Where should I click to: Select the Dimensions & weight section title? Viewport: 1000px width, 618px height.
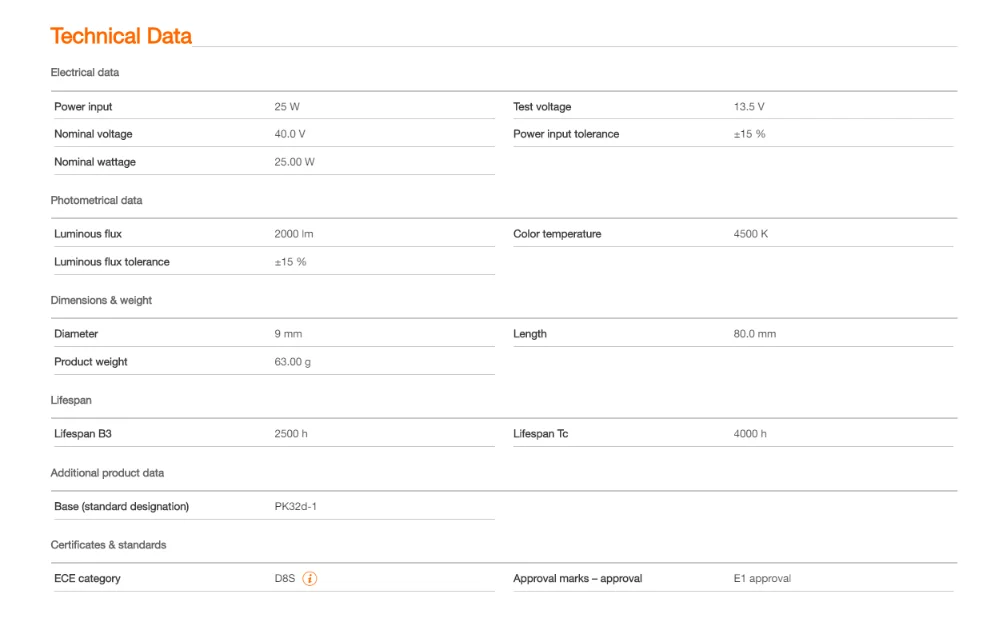pyautogui.click(x=101, y=300)
